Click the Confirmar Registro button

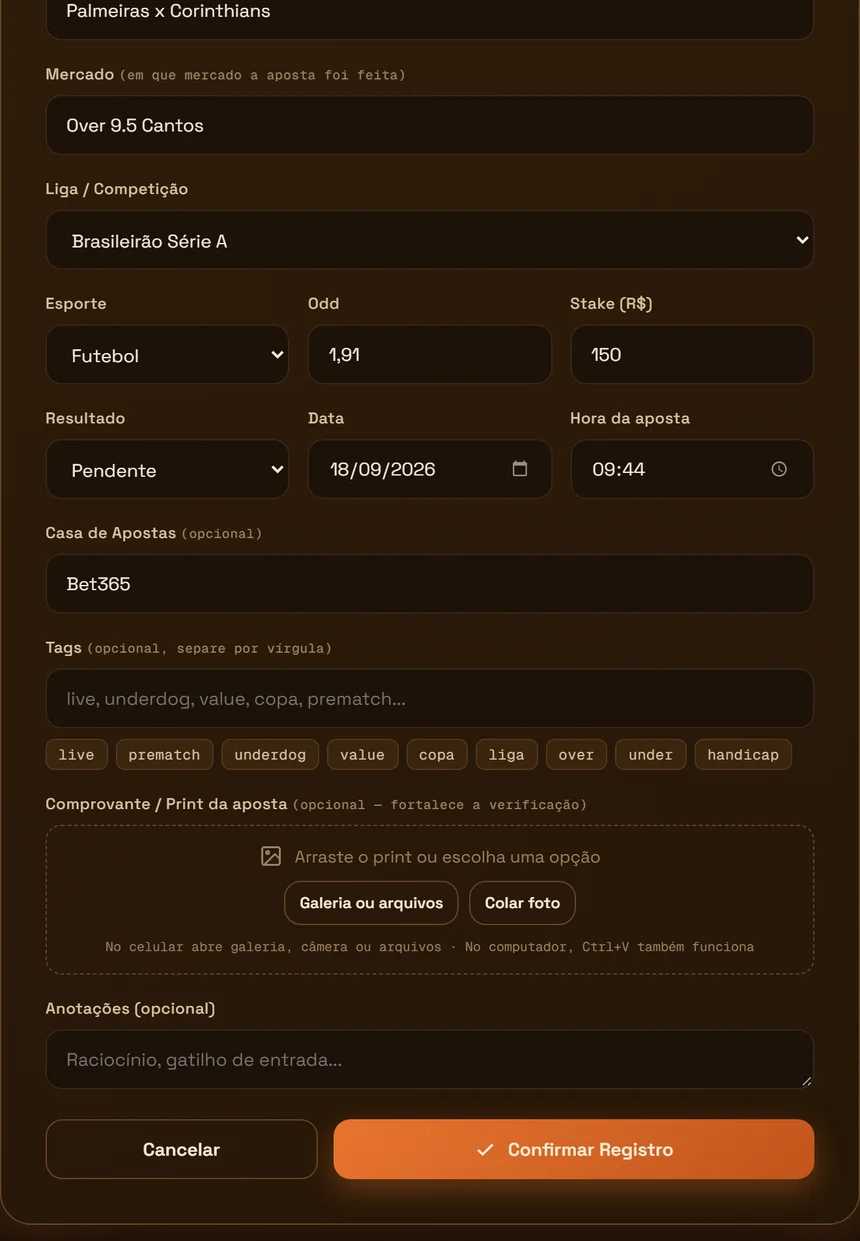[574, 1149]
